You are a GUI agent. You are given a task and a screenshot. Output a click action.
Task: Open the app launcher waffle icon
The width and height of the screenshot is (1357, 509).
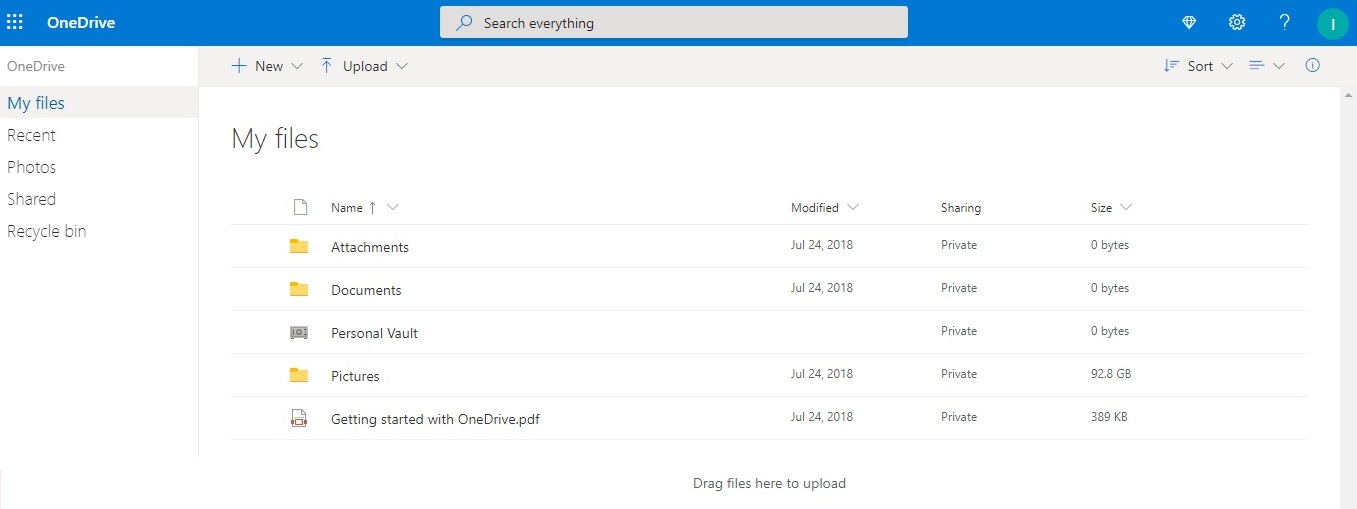(15, 22)
